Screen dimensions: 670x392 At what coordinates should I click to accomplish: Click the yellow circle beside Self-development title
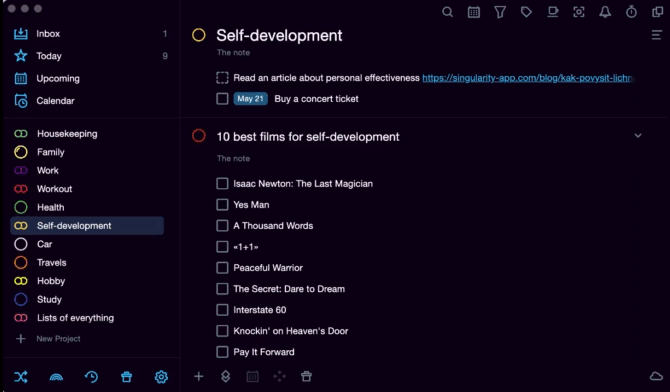[199, 35]
